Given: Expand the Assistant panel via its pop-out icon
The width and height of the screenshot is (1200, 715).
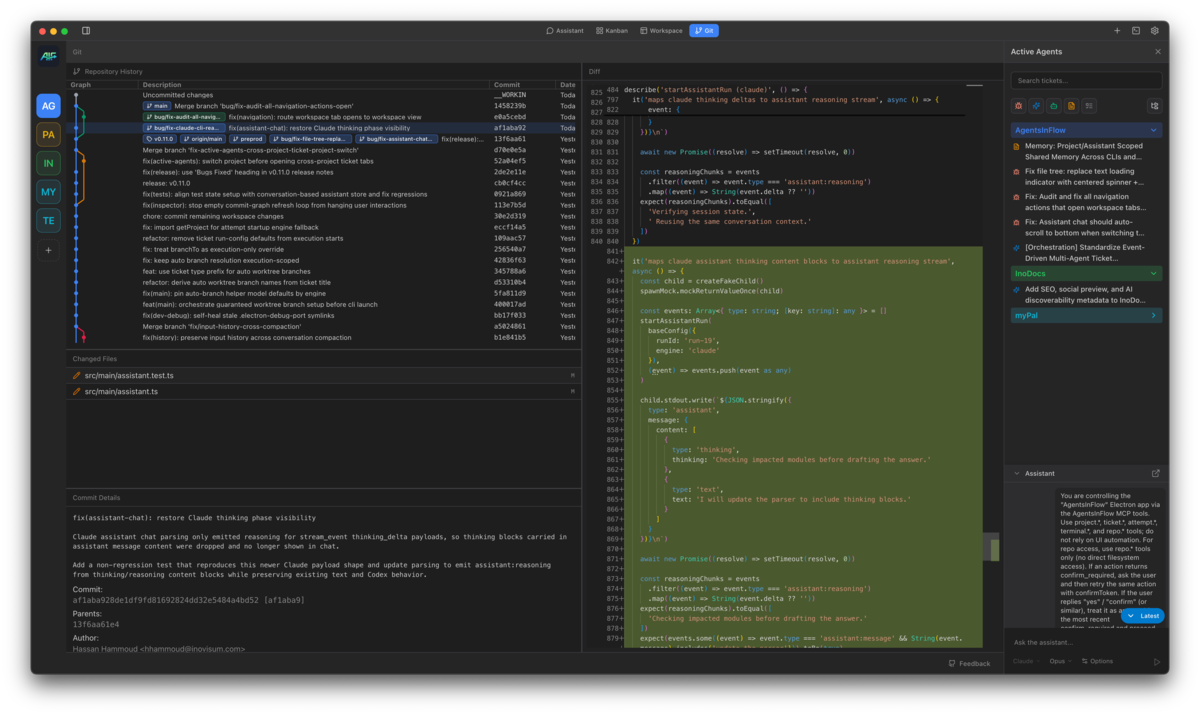Looking at the screenshot, I should pyautogui.click(x=1156, y=473).
